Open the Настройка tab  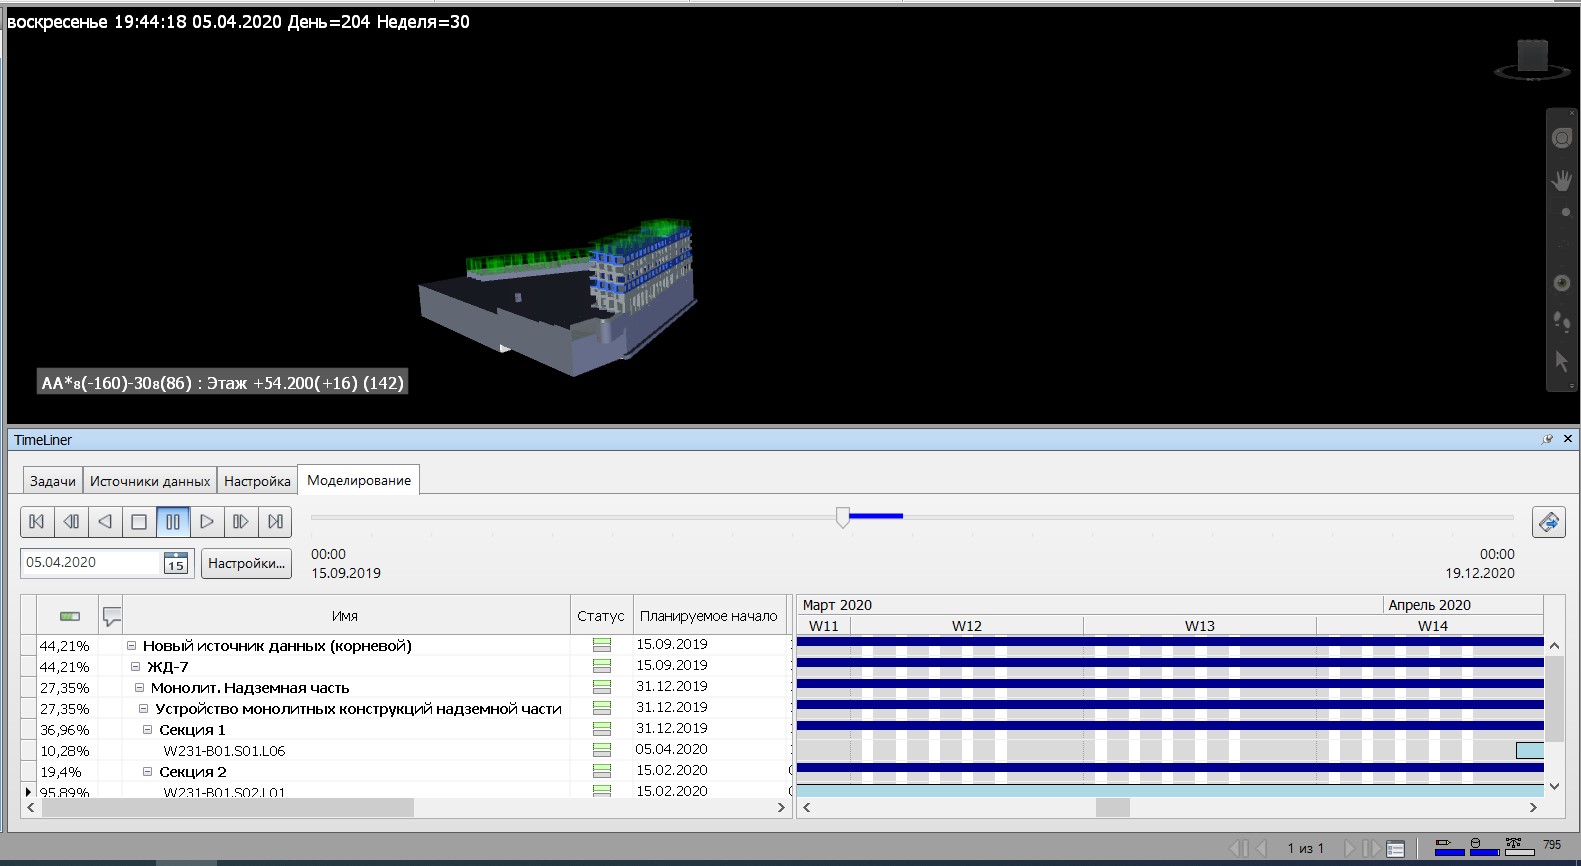click(257, 481)
